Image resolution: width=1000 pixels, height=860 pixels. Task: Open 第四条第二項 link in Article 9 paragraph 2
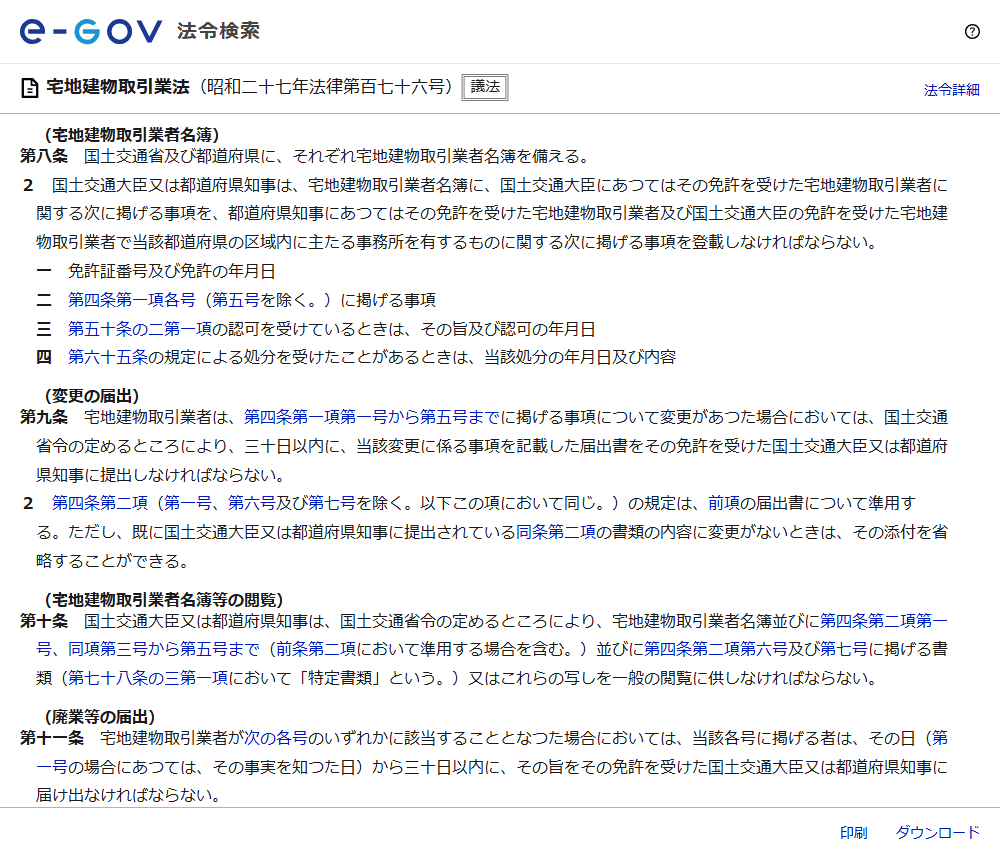tap(99, 503)
